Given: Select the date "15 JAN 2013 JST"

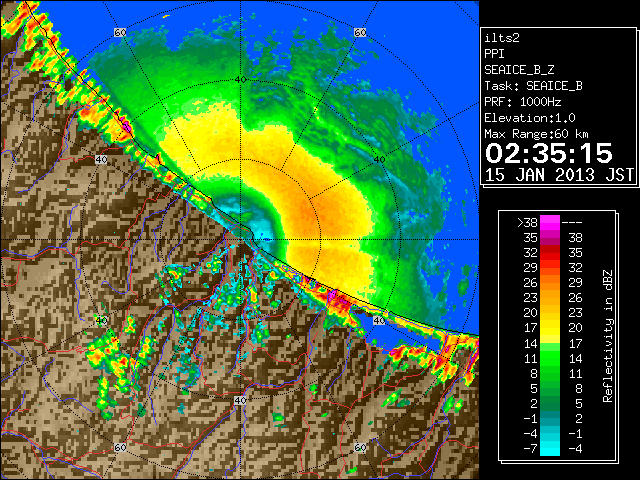Looking at the screenshot, I should coord(559,175).
